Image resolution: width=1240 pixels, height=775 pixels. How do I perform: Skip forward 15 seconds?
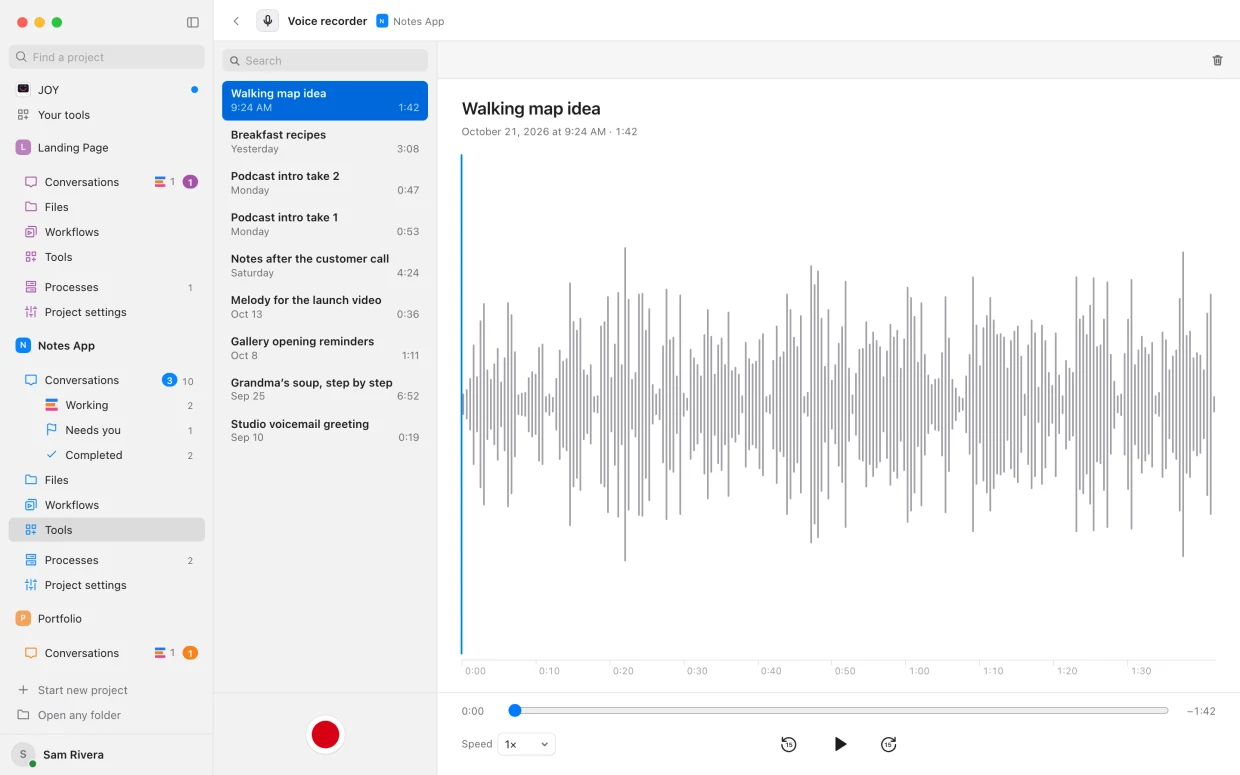click(x=888, y=744)
